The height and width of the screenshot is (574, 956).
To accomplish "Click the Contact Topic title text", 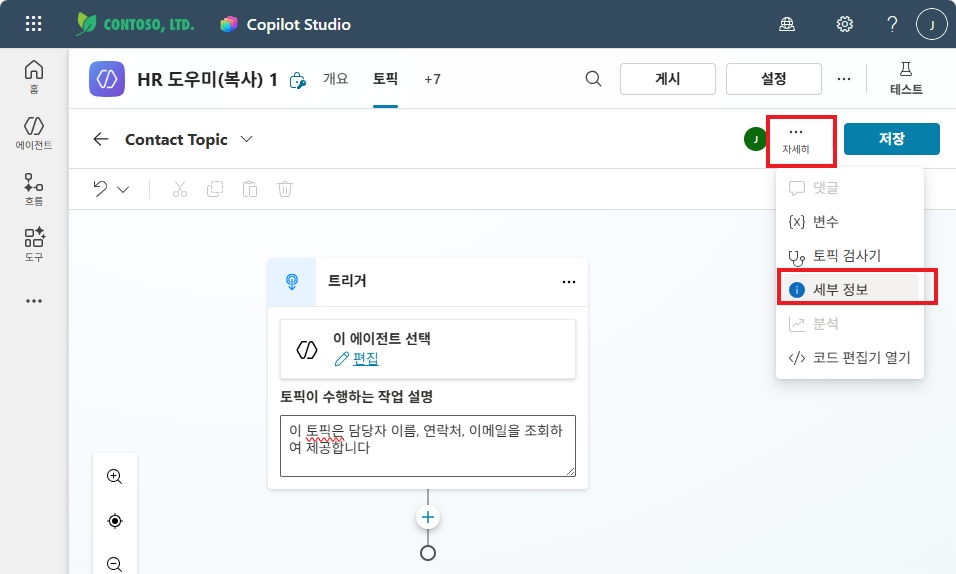I will point(176,140).
